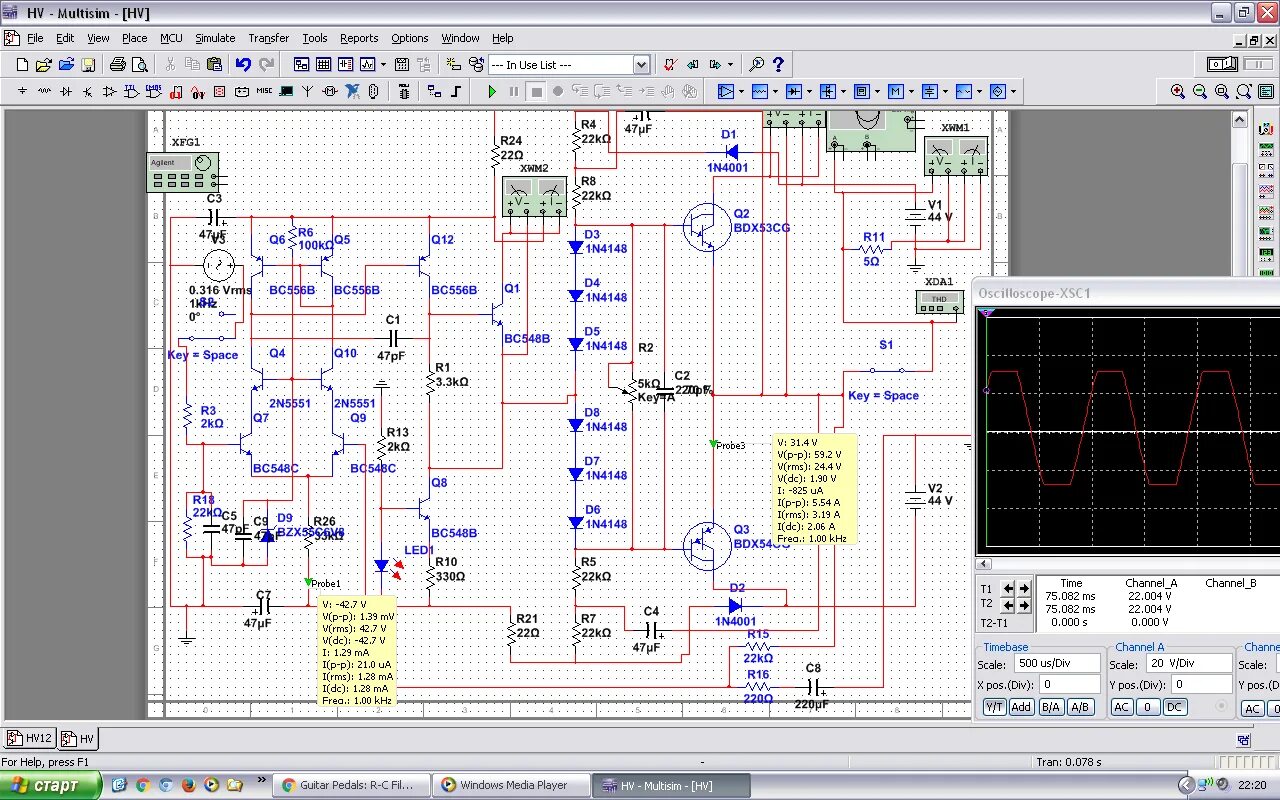Run the simulation
The height and width of the screenshot is (800, 1280).
click(492, 91)
